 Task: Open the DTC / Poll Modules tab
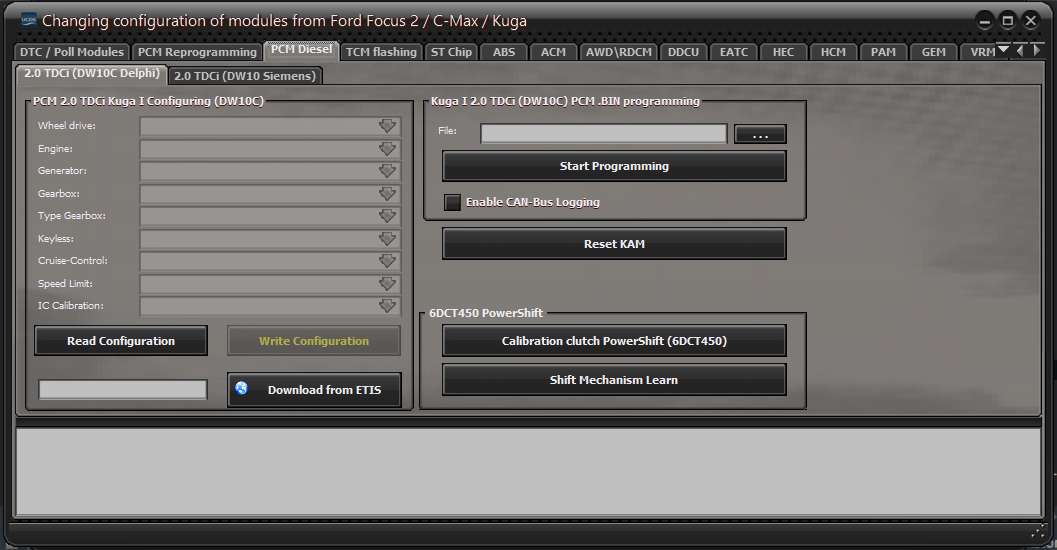click(x=72, y=52)
